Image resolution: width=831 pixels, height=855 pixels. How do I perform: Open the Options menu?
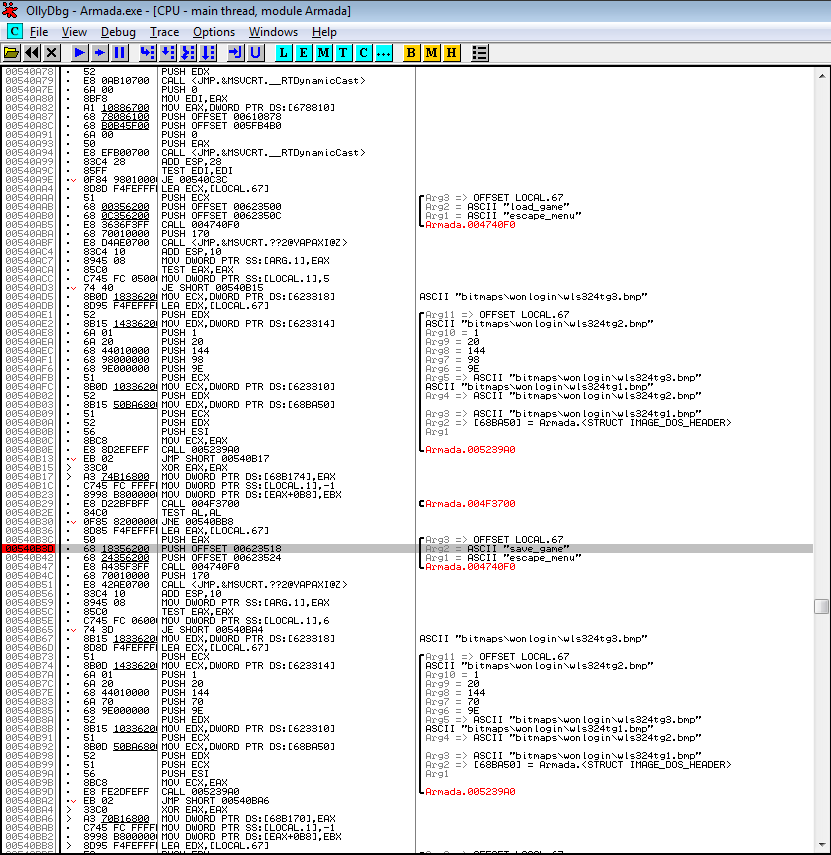tap(214, 32)
